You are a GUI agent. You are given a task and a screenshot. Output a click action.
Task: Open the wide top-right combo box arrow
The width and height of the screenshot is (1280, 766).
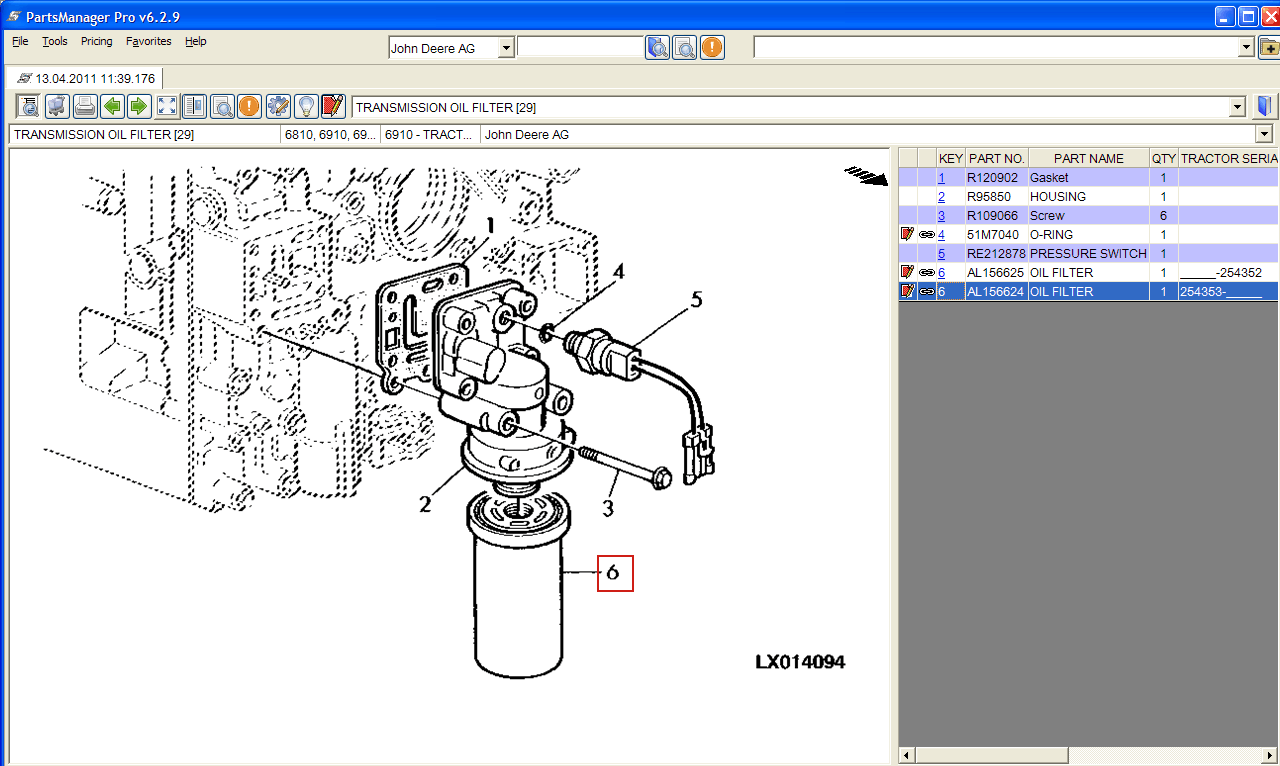coord(1246,47)
